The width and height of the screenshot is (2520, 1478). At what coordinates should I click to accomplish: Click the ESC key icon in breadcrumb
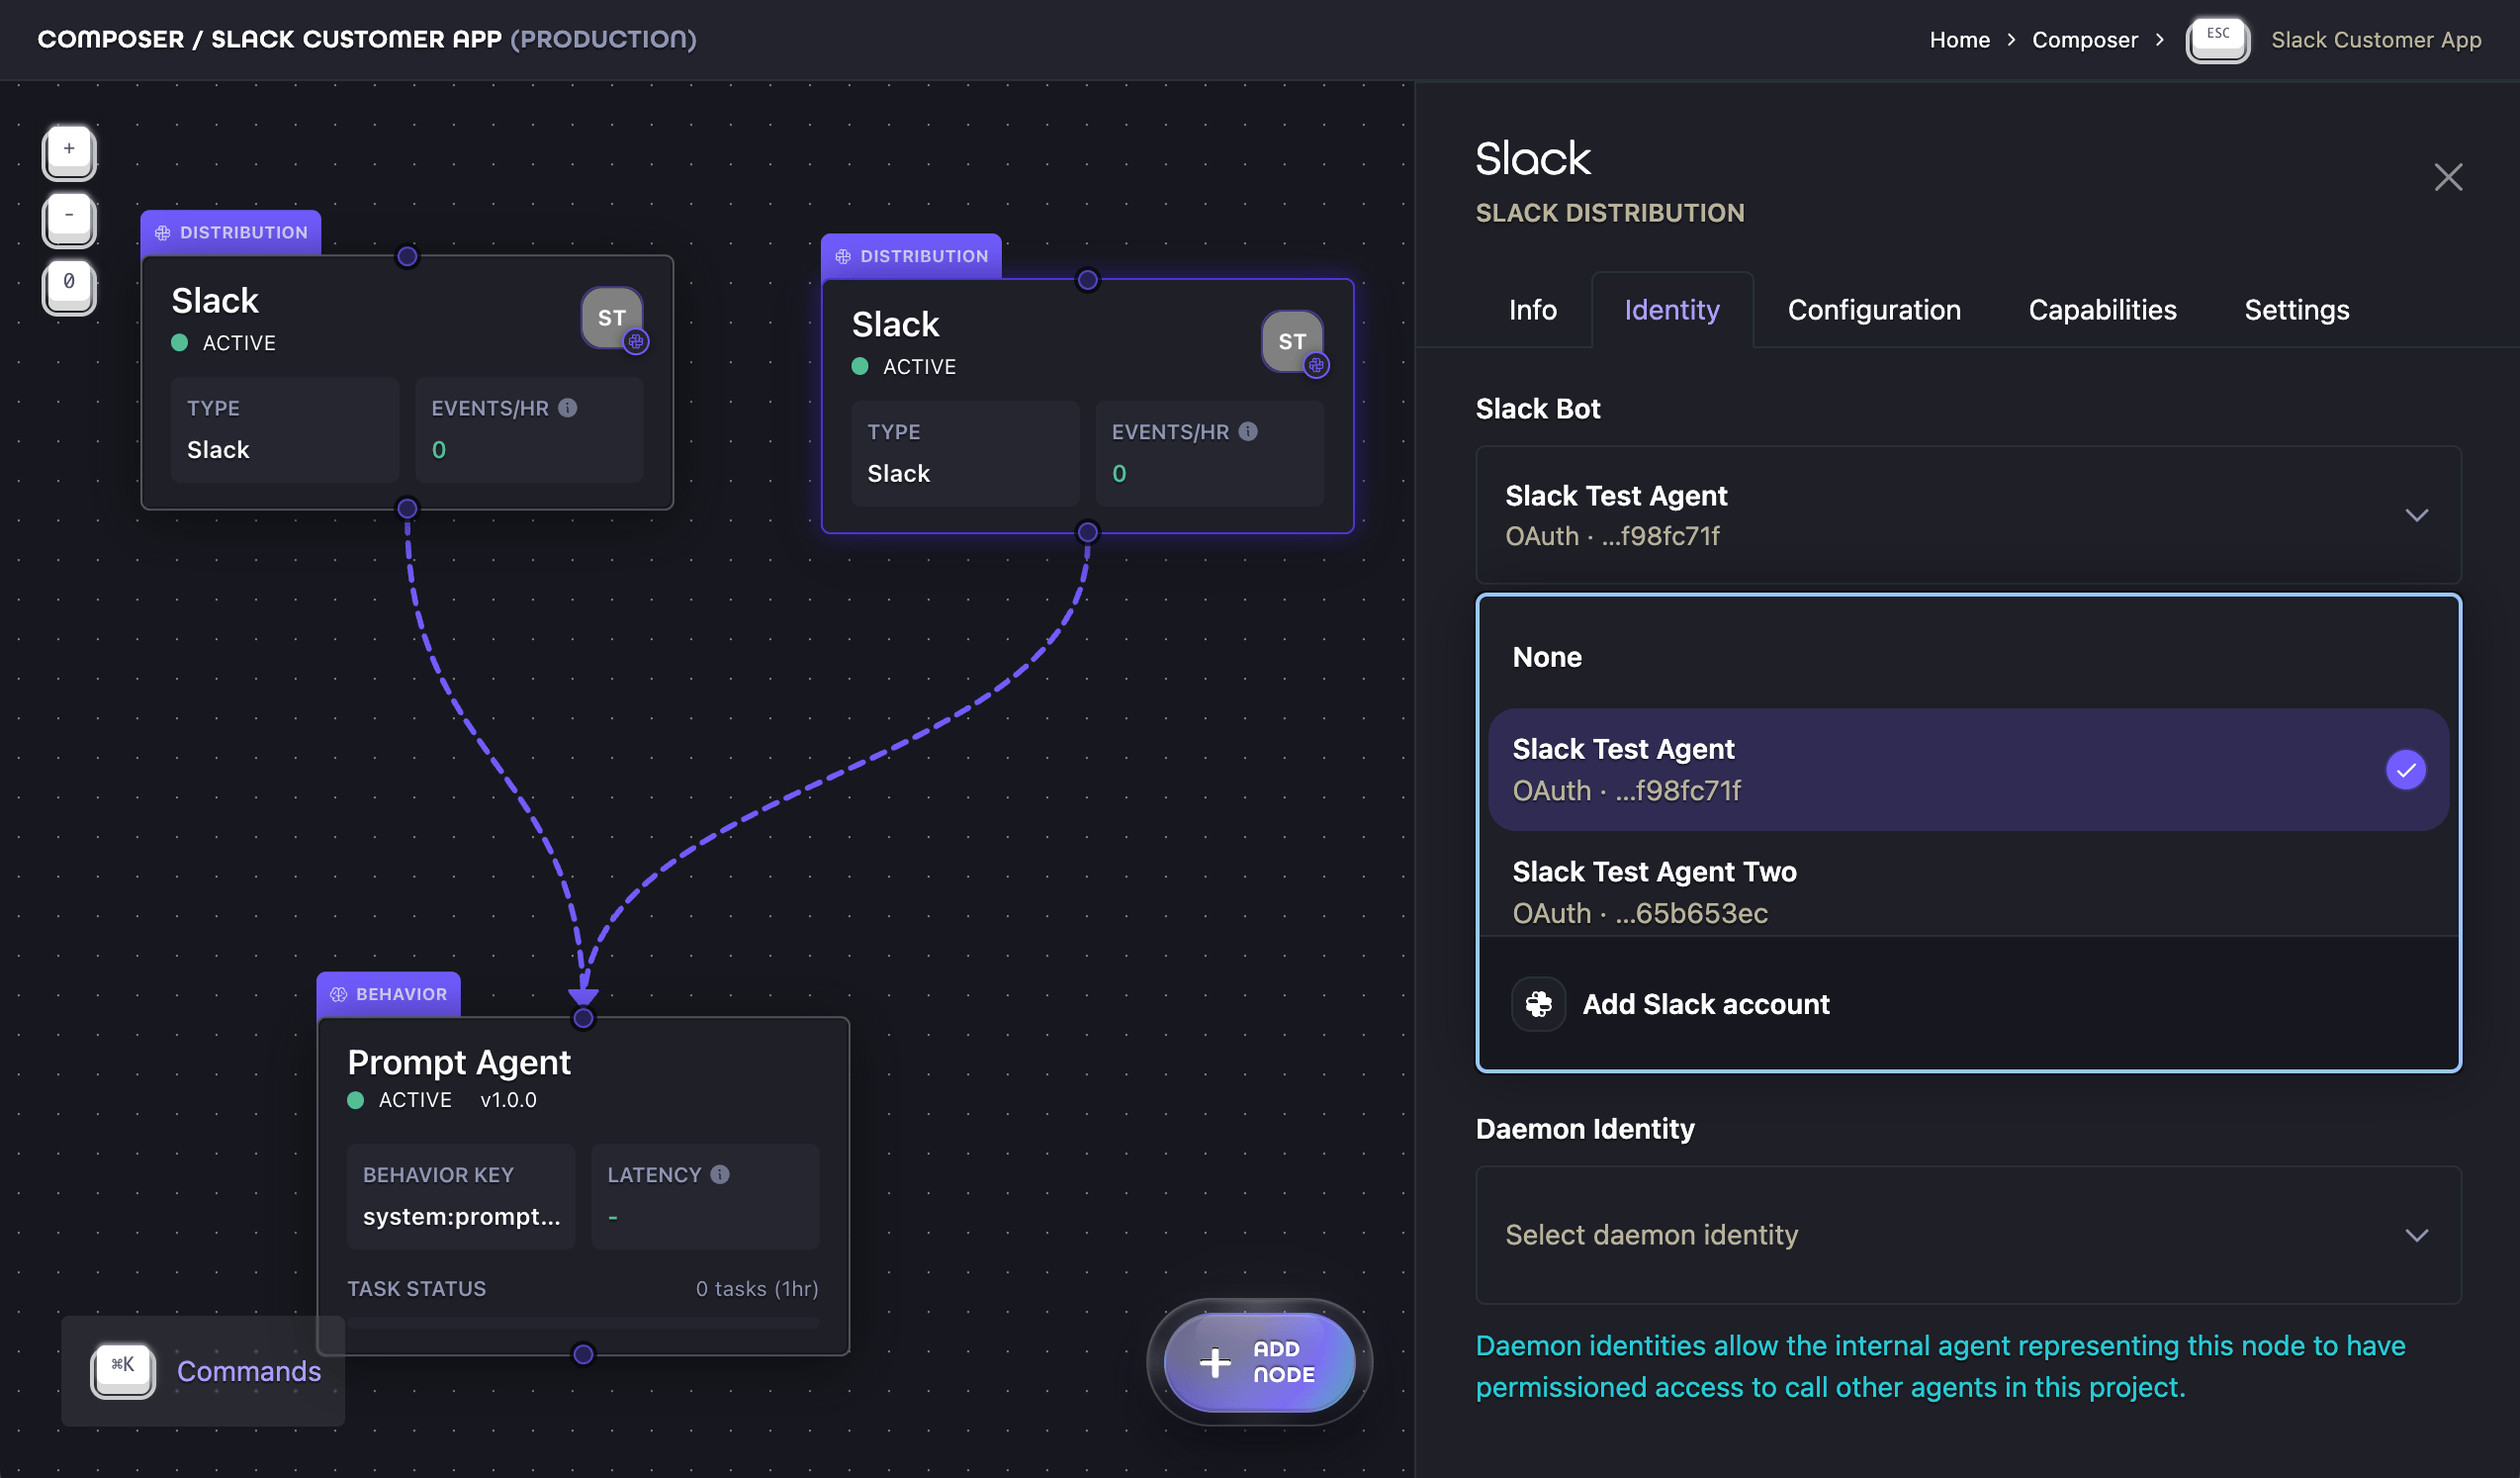(2218, 40)
